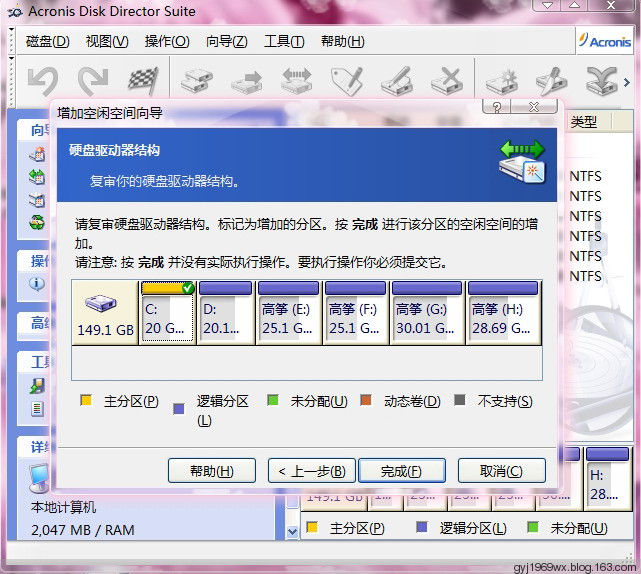
Task: Open the 视图(V) menu
Action: click(107, 41)
